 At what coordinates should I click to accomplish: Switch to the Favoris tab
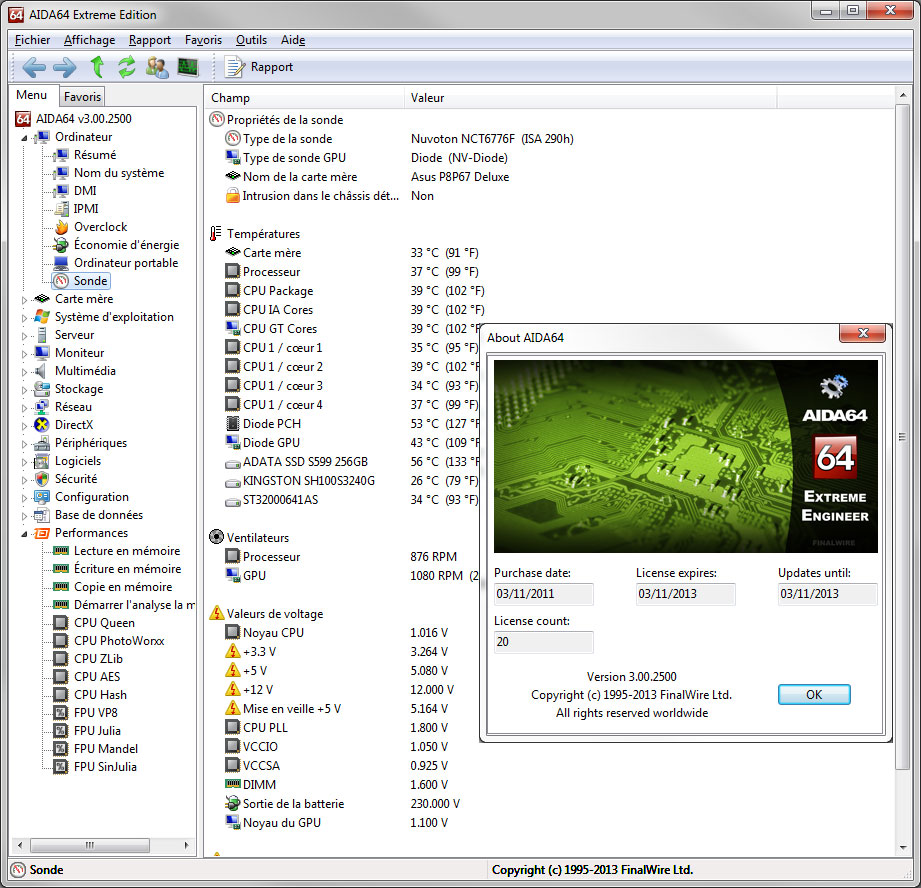coord(82,97)
